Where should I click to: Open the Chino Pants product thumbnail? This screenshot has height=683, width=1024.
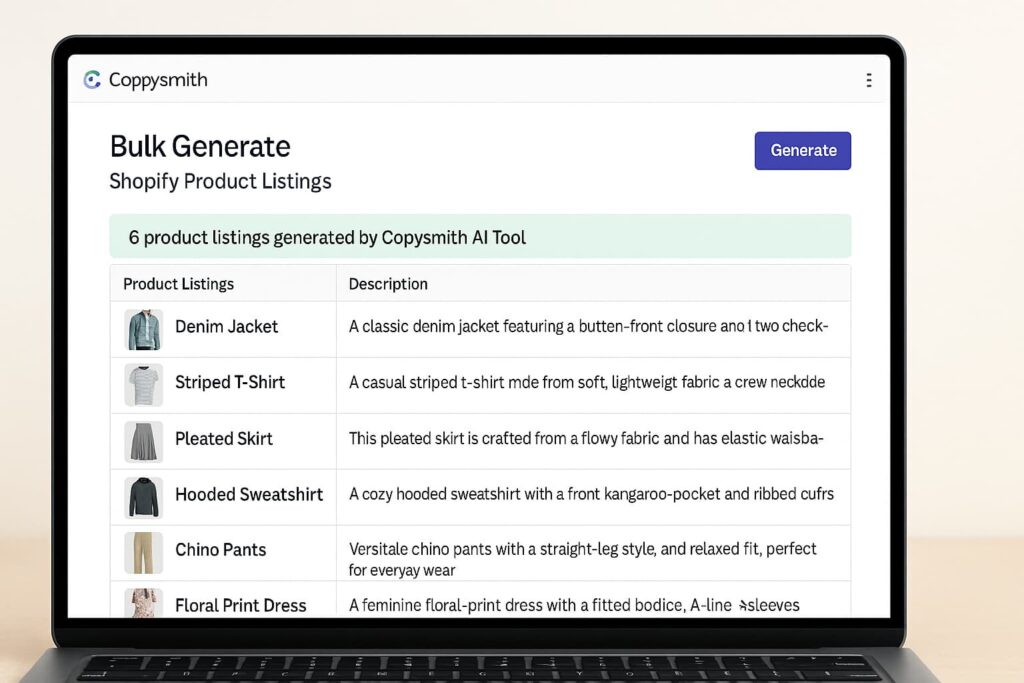[x=144, y=553]
